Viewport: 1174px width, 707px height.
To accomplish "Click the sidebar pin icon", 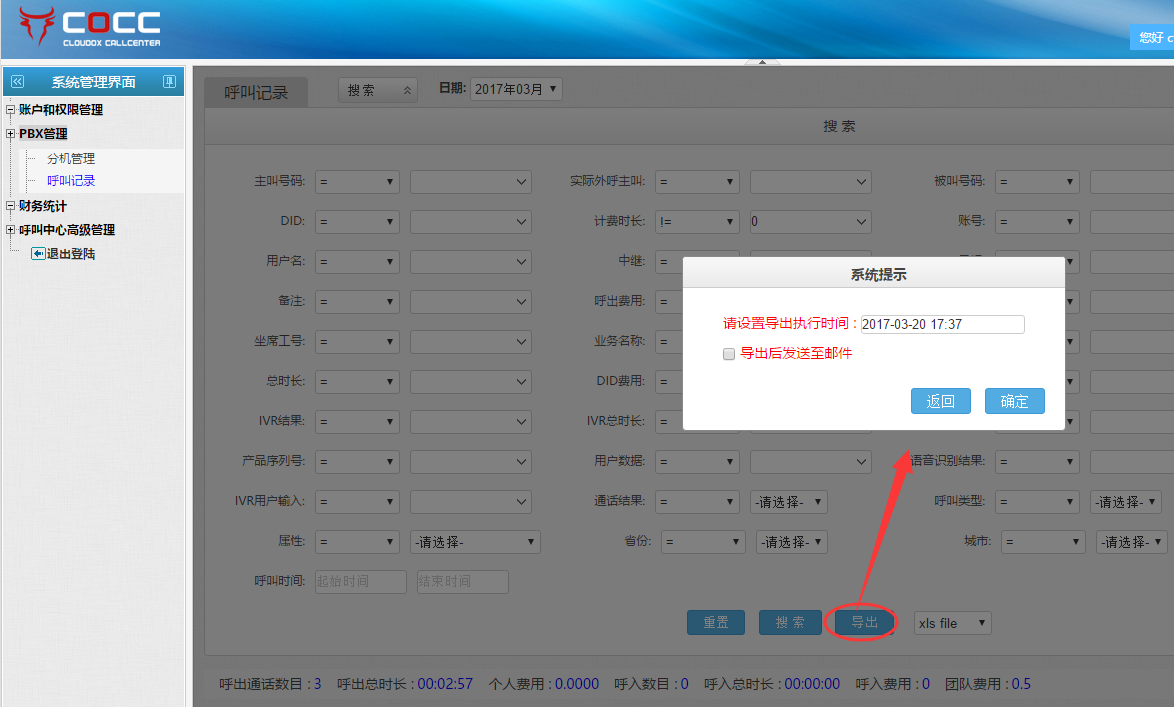I will (x=169, y=82).
